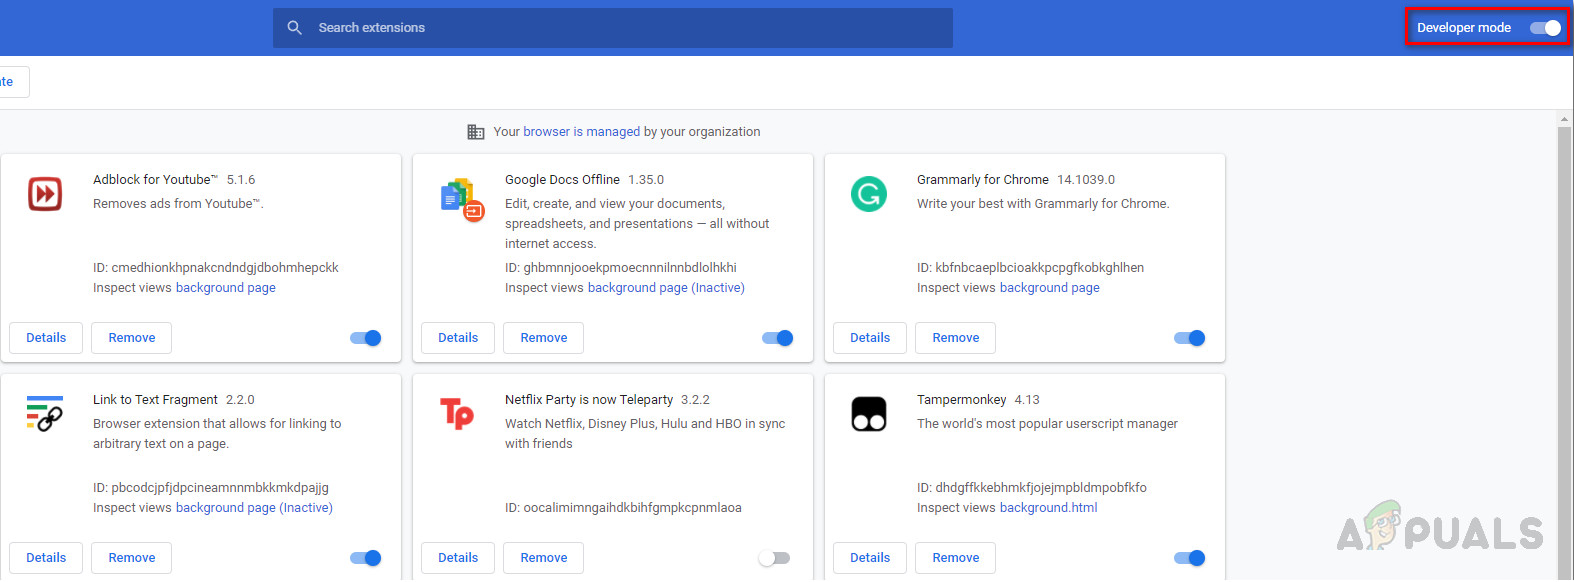Image resolution: width=1574 pixels, height=582 pixels.
Task: Inspect Grammarly background page link
Action: point(1050,288)
